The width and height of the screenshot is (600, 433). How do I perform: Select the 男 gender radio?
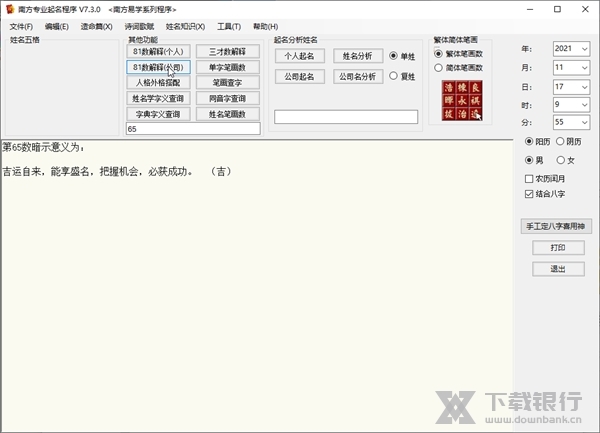click(529, 160)
